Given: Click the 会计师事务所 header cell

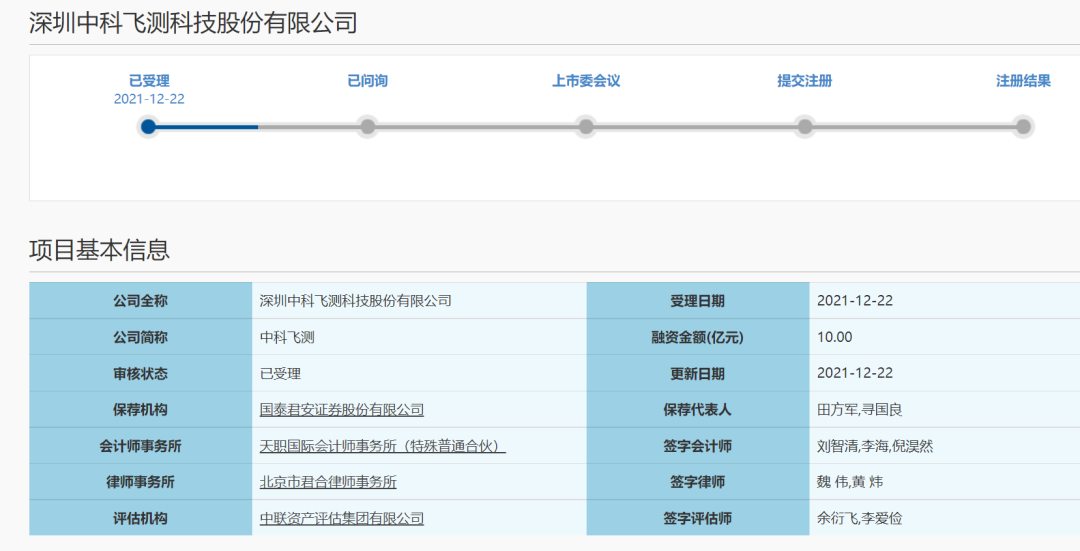Looking at the screenshot, I should 141,446.
